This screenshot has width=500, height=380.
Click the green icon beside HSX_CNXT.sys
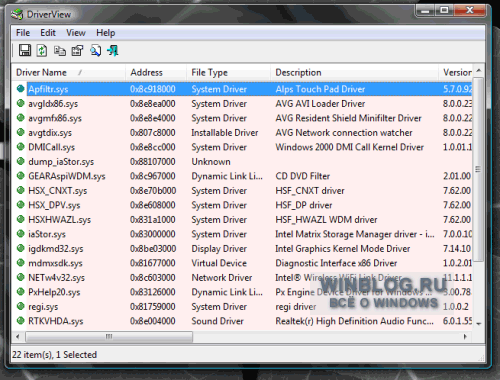coord(21,190)
